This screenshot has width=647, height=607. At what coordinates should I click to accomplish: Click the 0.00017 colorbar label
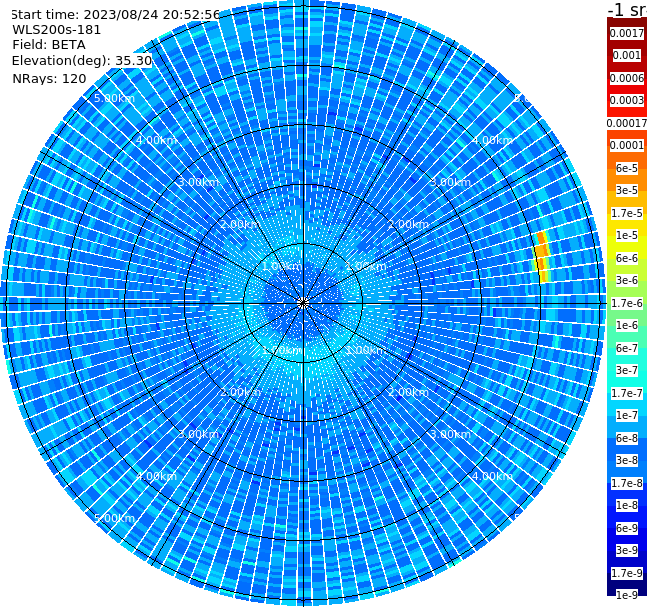(x=627, y=123)
